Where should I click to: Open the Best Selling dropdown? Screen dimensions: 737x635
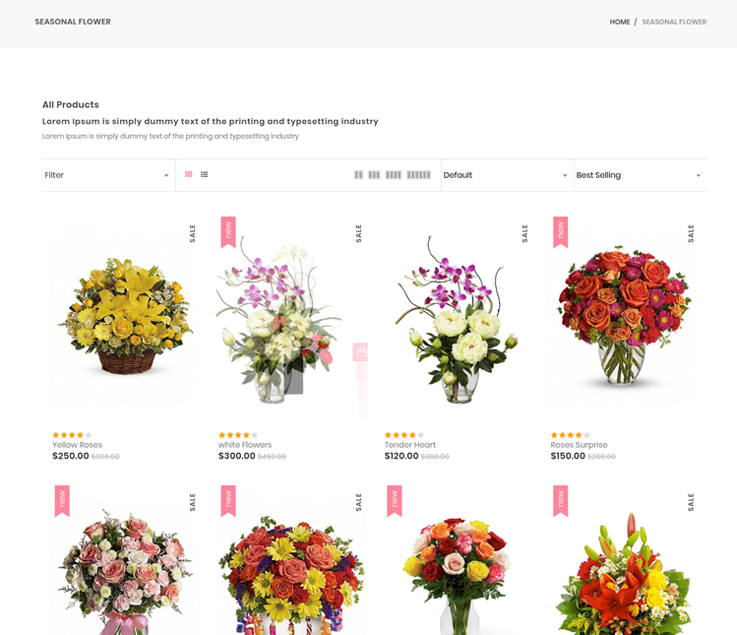tap(639, 175)
